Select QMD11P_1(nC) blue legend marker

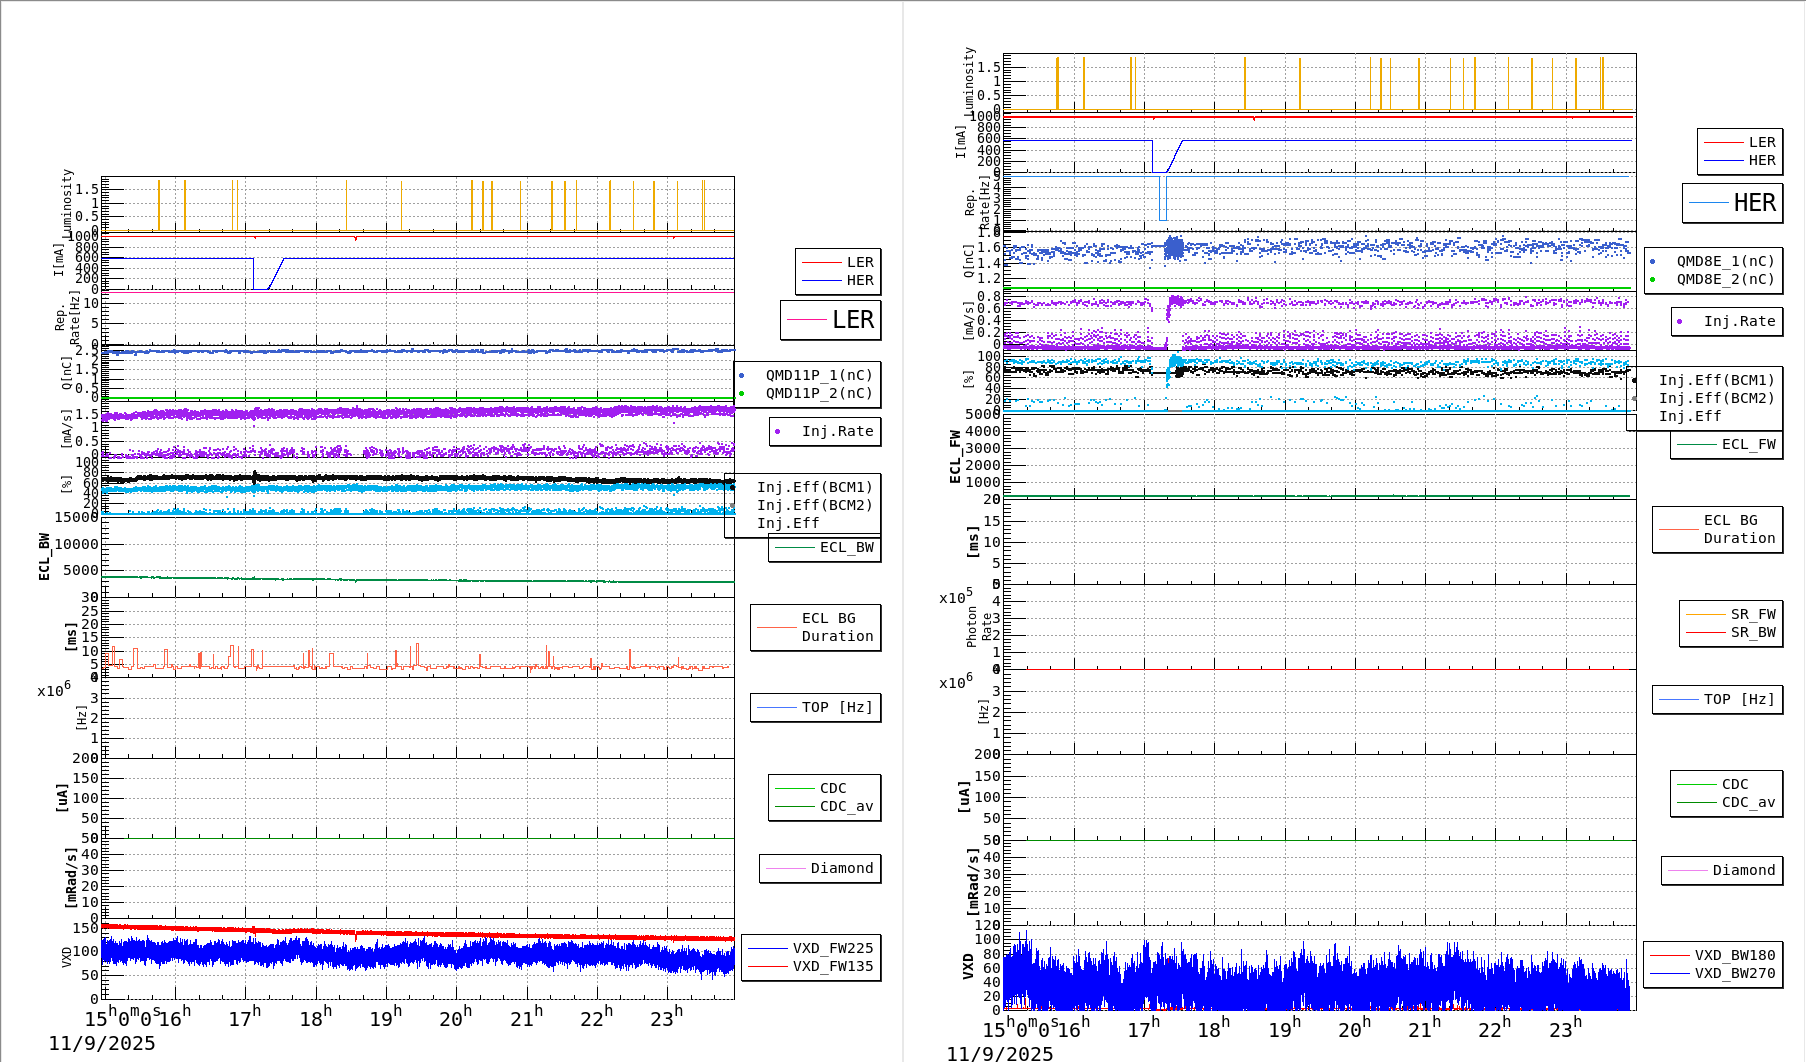tap(741, 376)
